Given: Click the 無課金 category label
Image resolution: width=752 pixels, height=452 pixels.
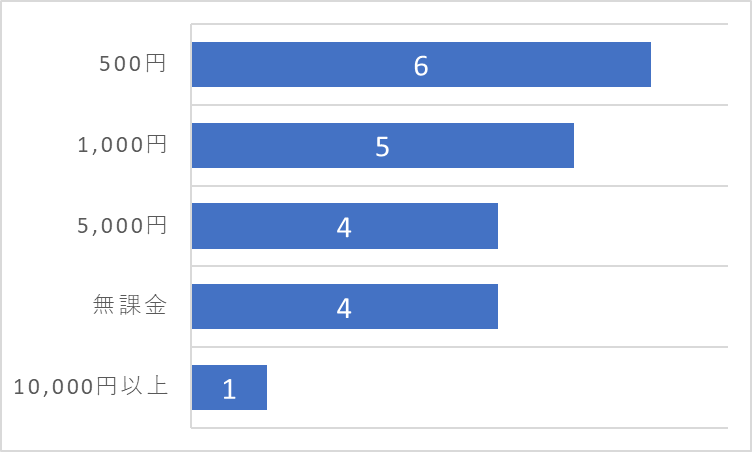Looking at the screenshot, I should 129,305.
